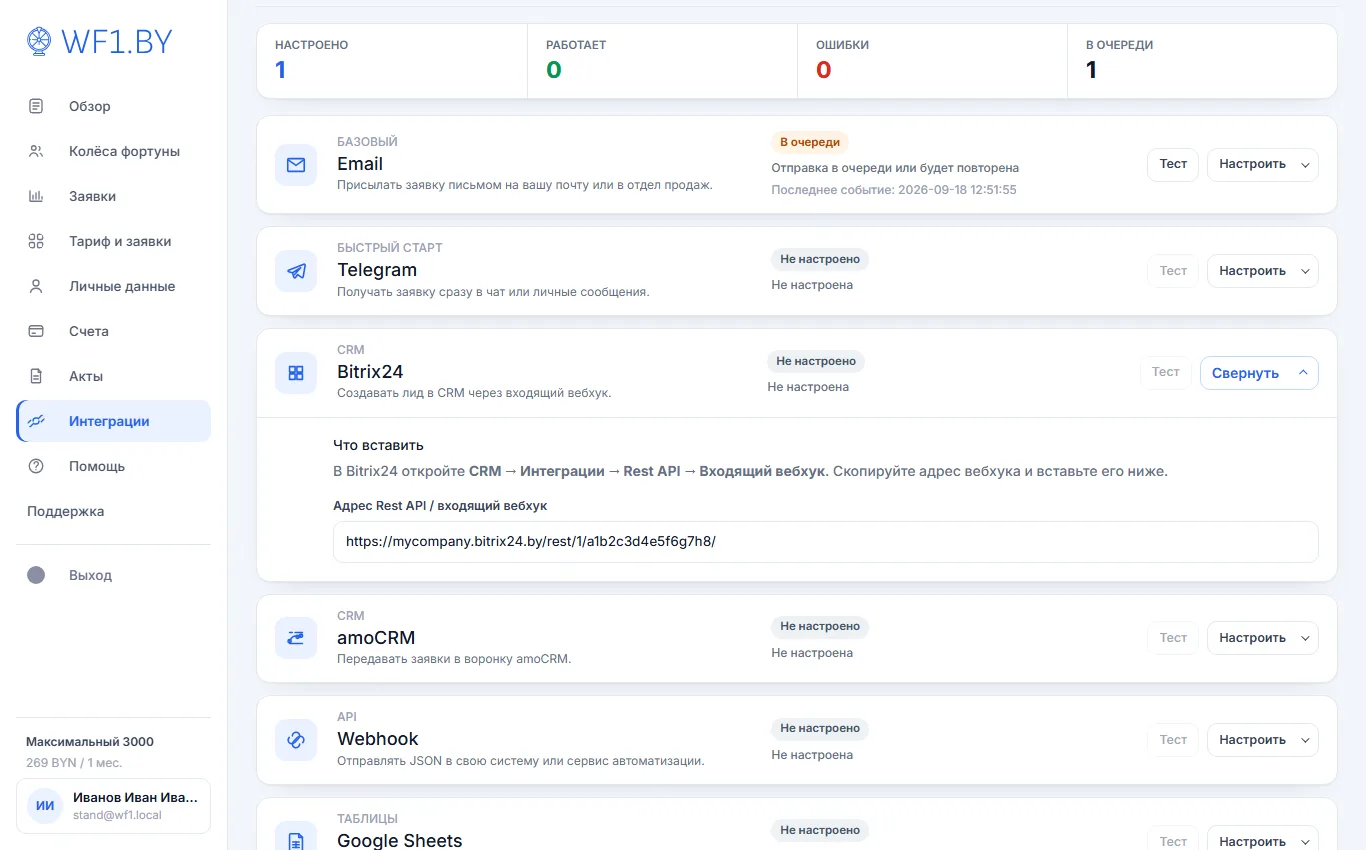1366x850 pixels.
Task: Click the Google Sheets document icon
Action: coord(296,841)
